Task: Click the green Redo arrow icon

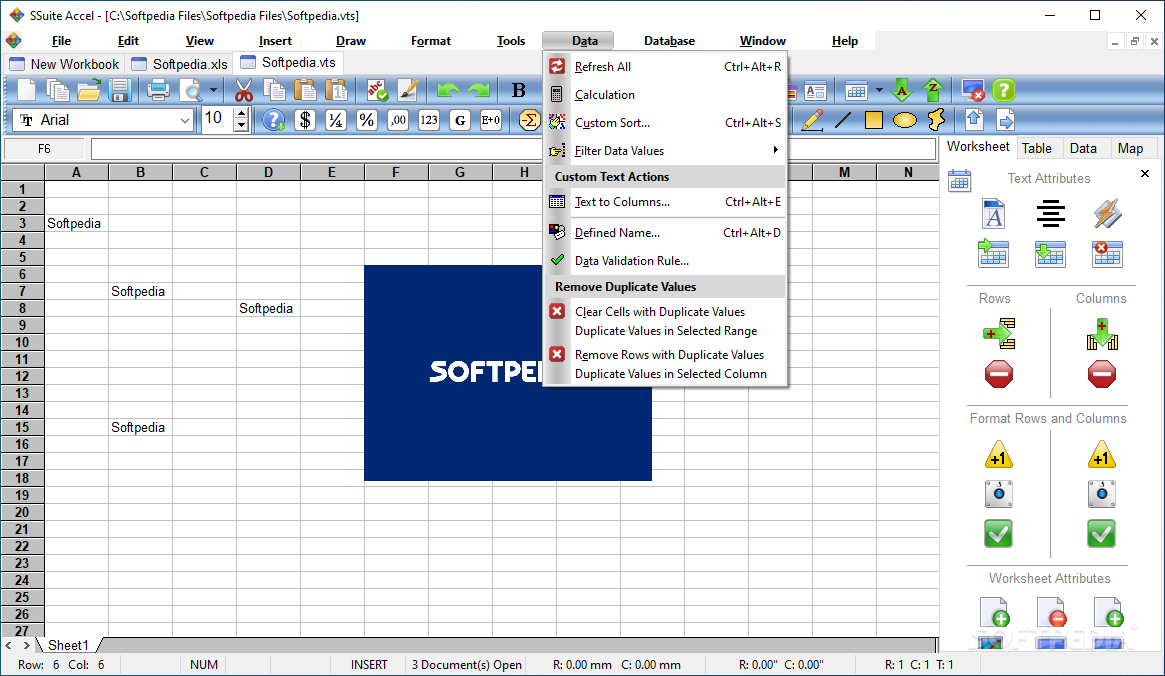Action: [x=479, y=91]
